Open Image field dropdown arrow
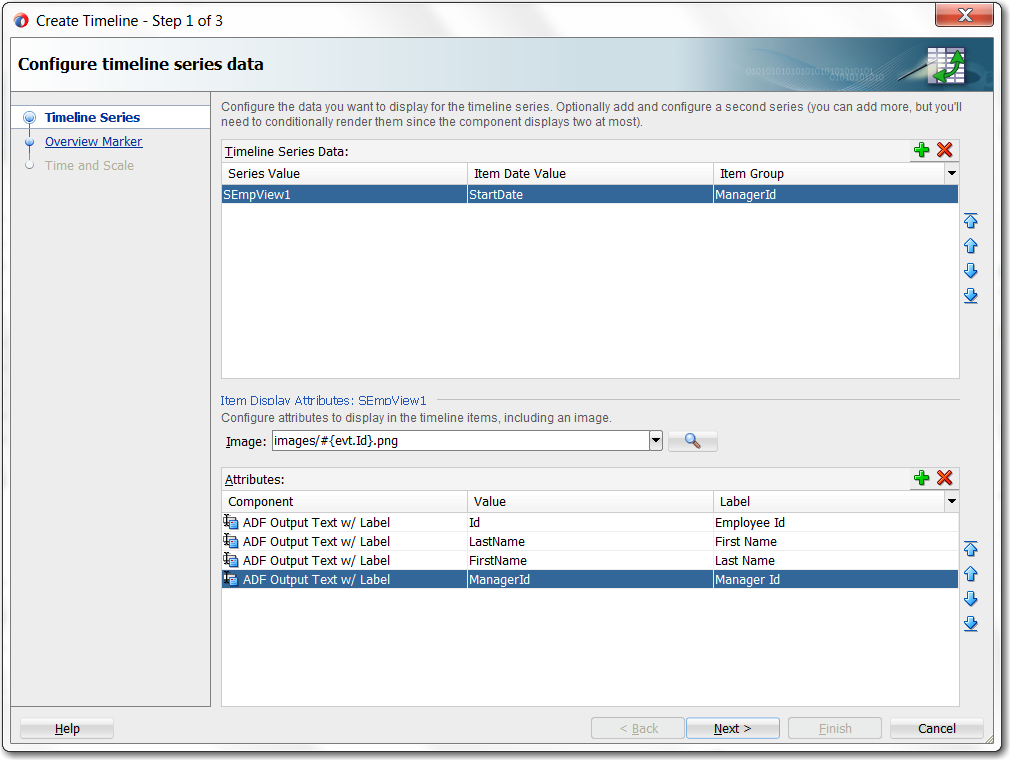Image resolution: width=1010 pixels, height=760 pixels. tap(656, 441)
